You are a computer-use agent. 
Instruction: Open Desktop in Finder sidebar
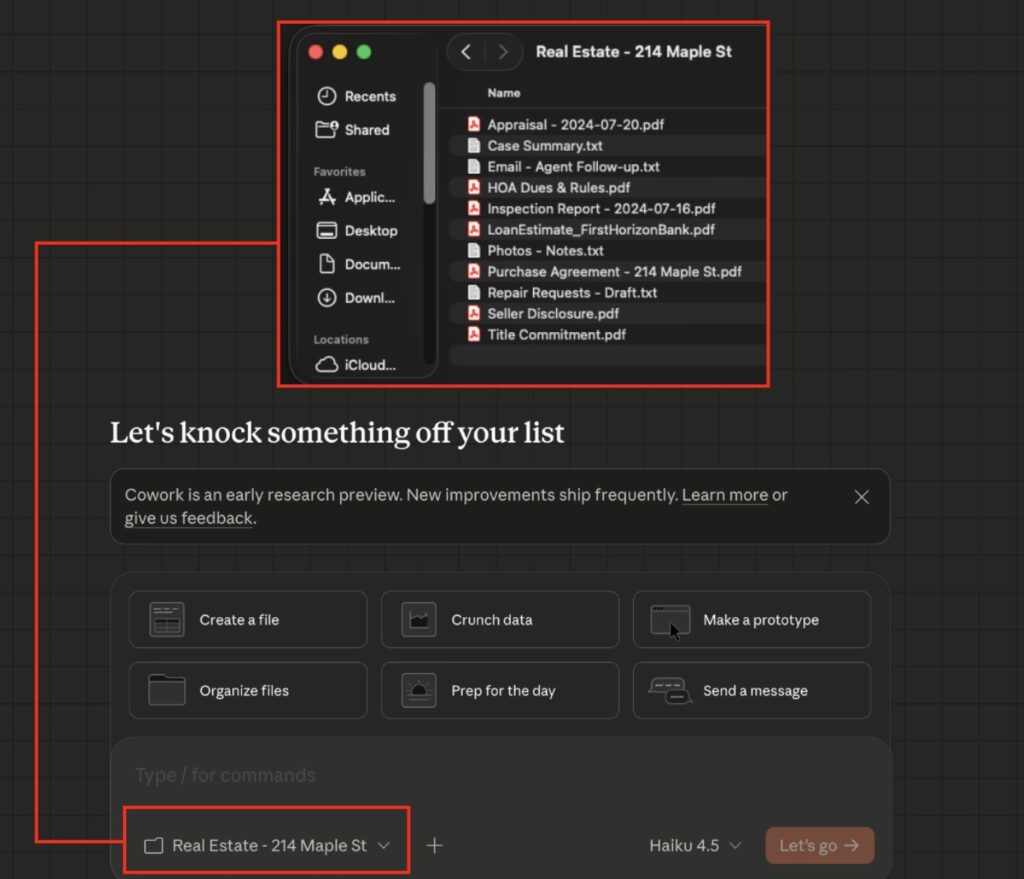pos(370,230)
